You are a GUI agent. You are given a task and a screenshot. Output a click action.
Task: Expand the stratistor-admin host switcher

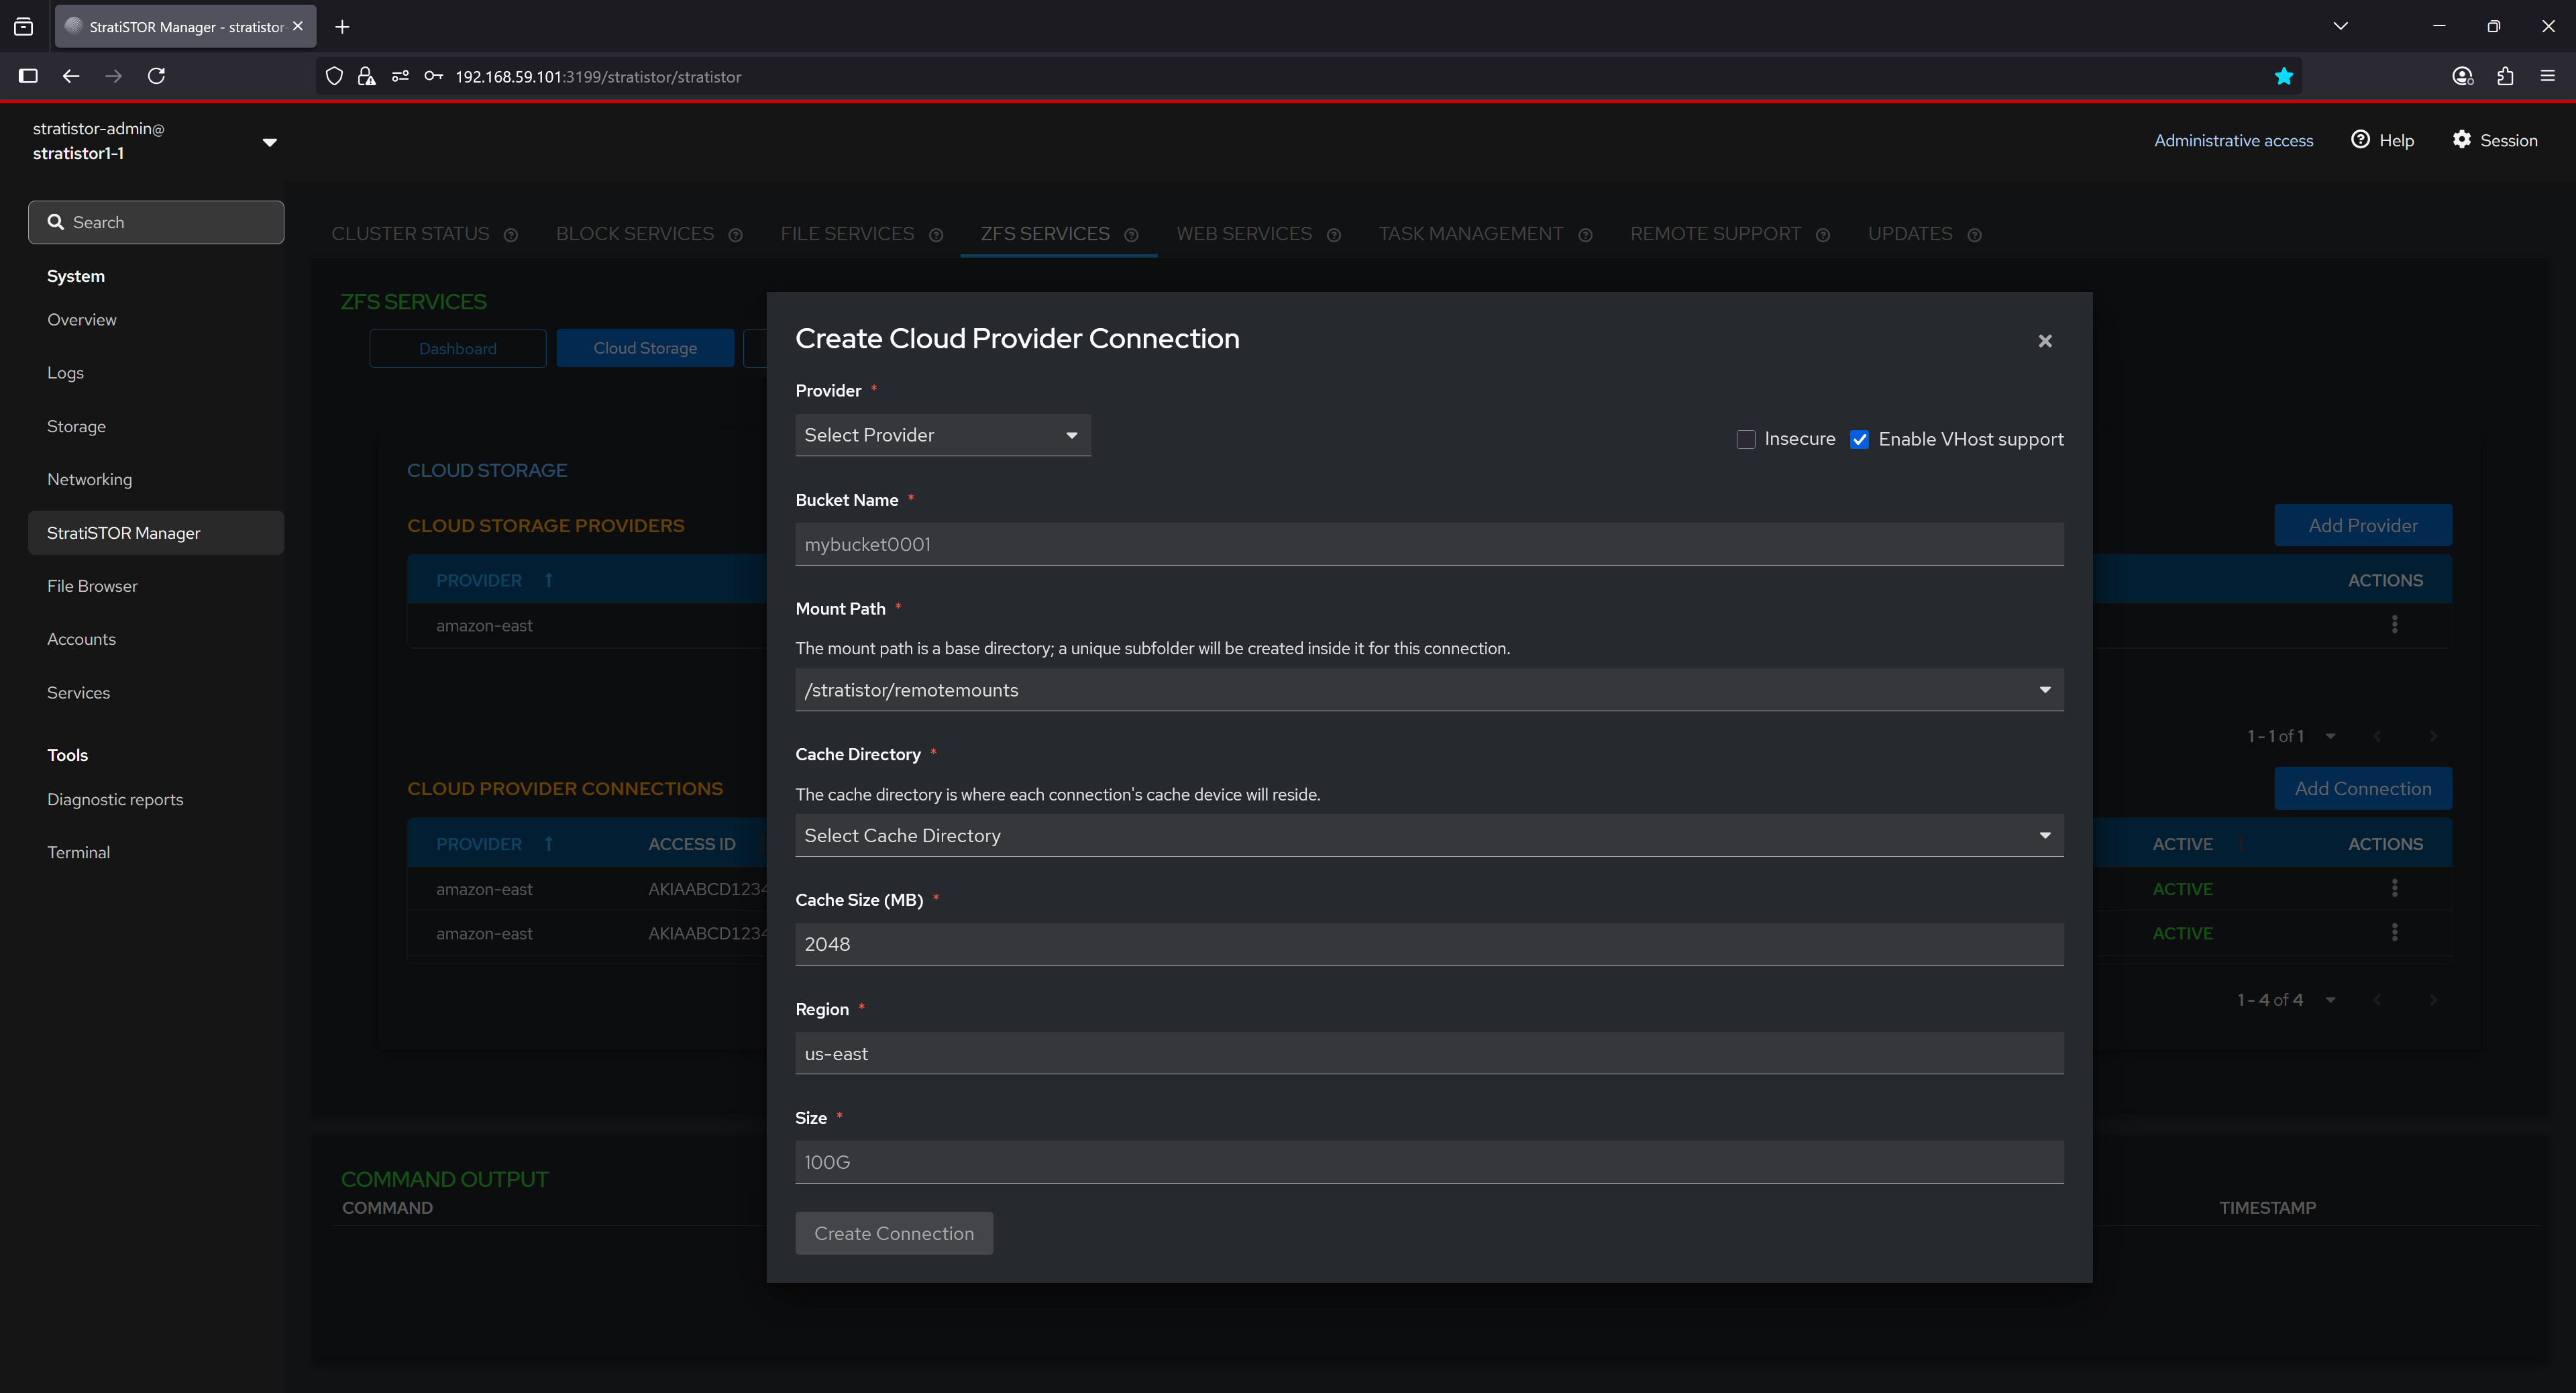click(269, 142)
